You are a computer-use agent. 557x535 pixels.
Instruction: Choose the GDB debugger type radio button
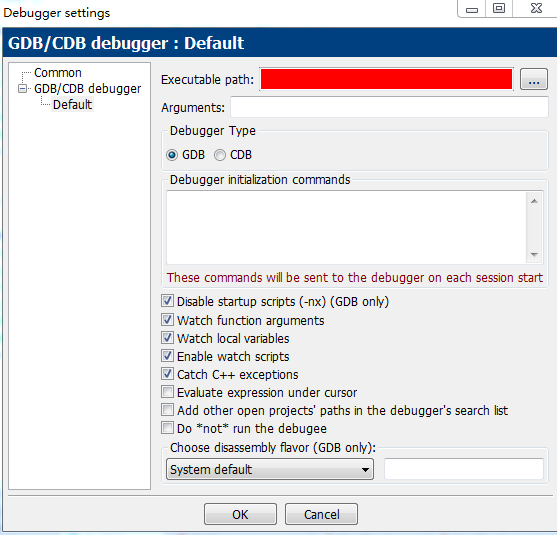click(172, 155)
